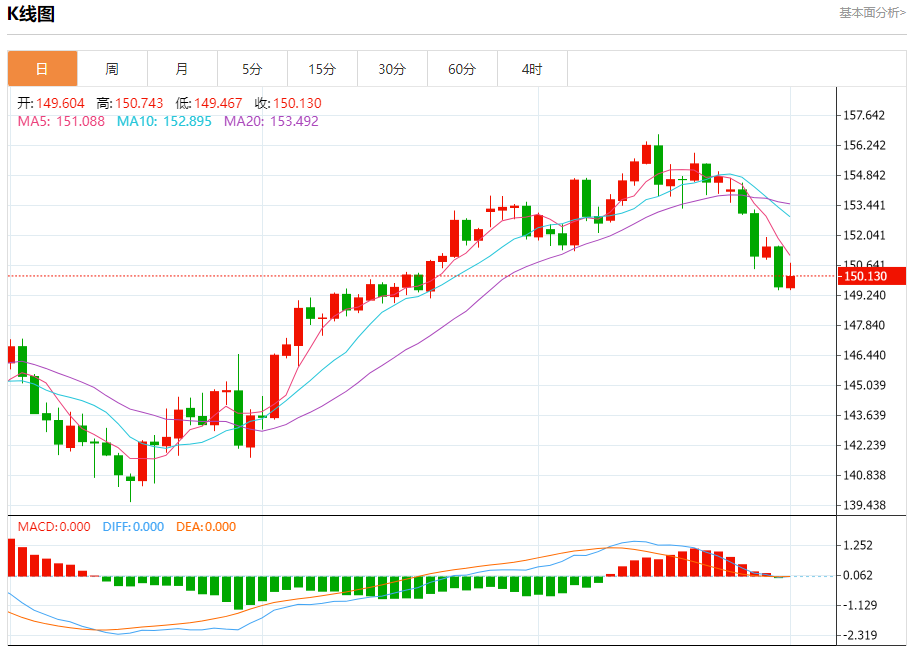Click the MA10 152.895 indicator label
This screenshot has width=910, height=646.
(x=164, y=121)
